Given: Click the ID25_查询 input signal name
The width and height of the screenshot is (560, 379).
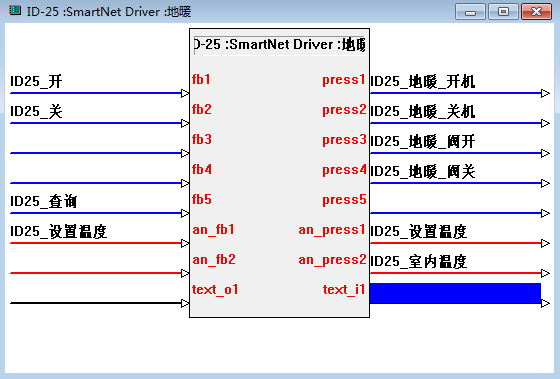Looking at the screenshot, I should click(x=44, y=201).
